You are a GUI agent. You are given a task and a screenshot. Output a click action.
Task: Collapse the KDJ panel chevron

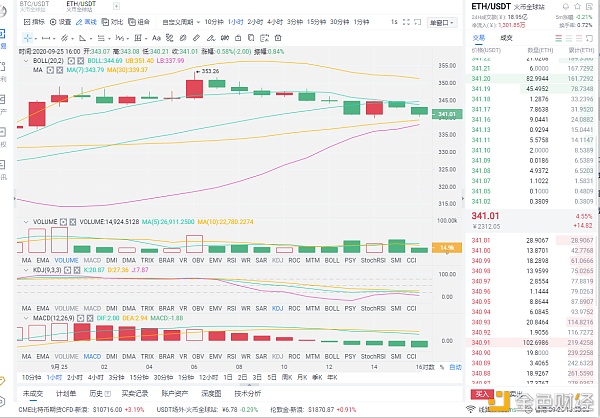point(26,270)
